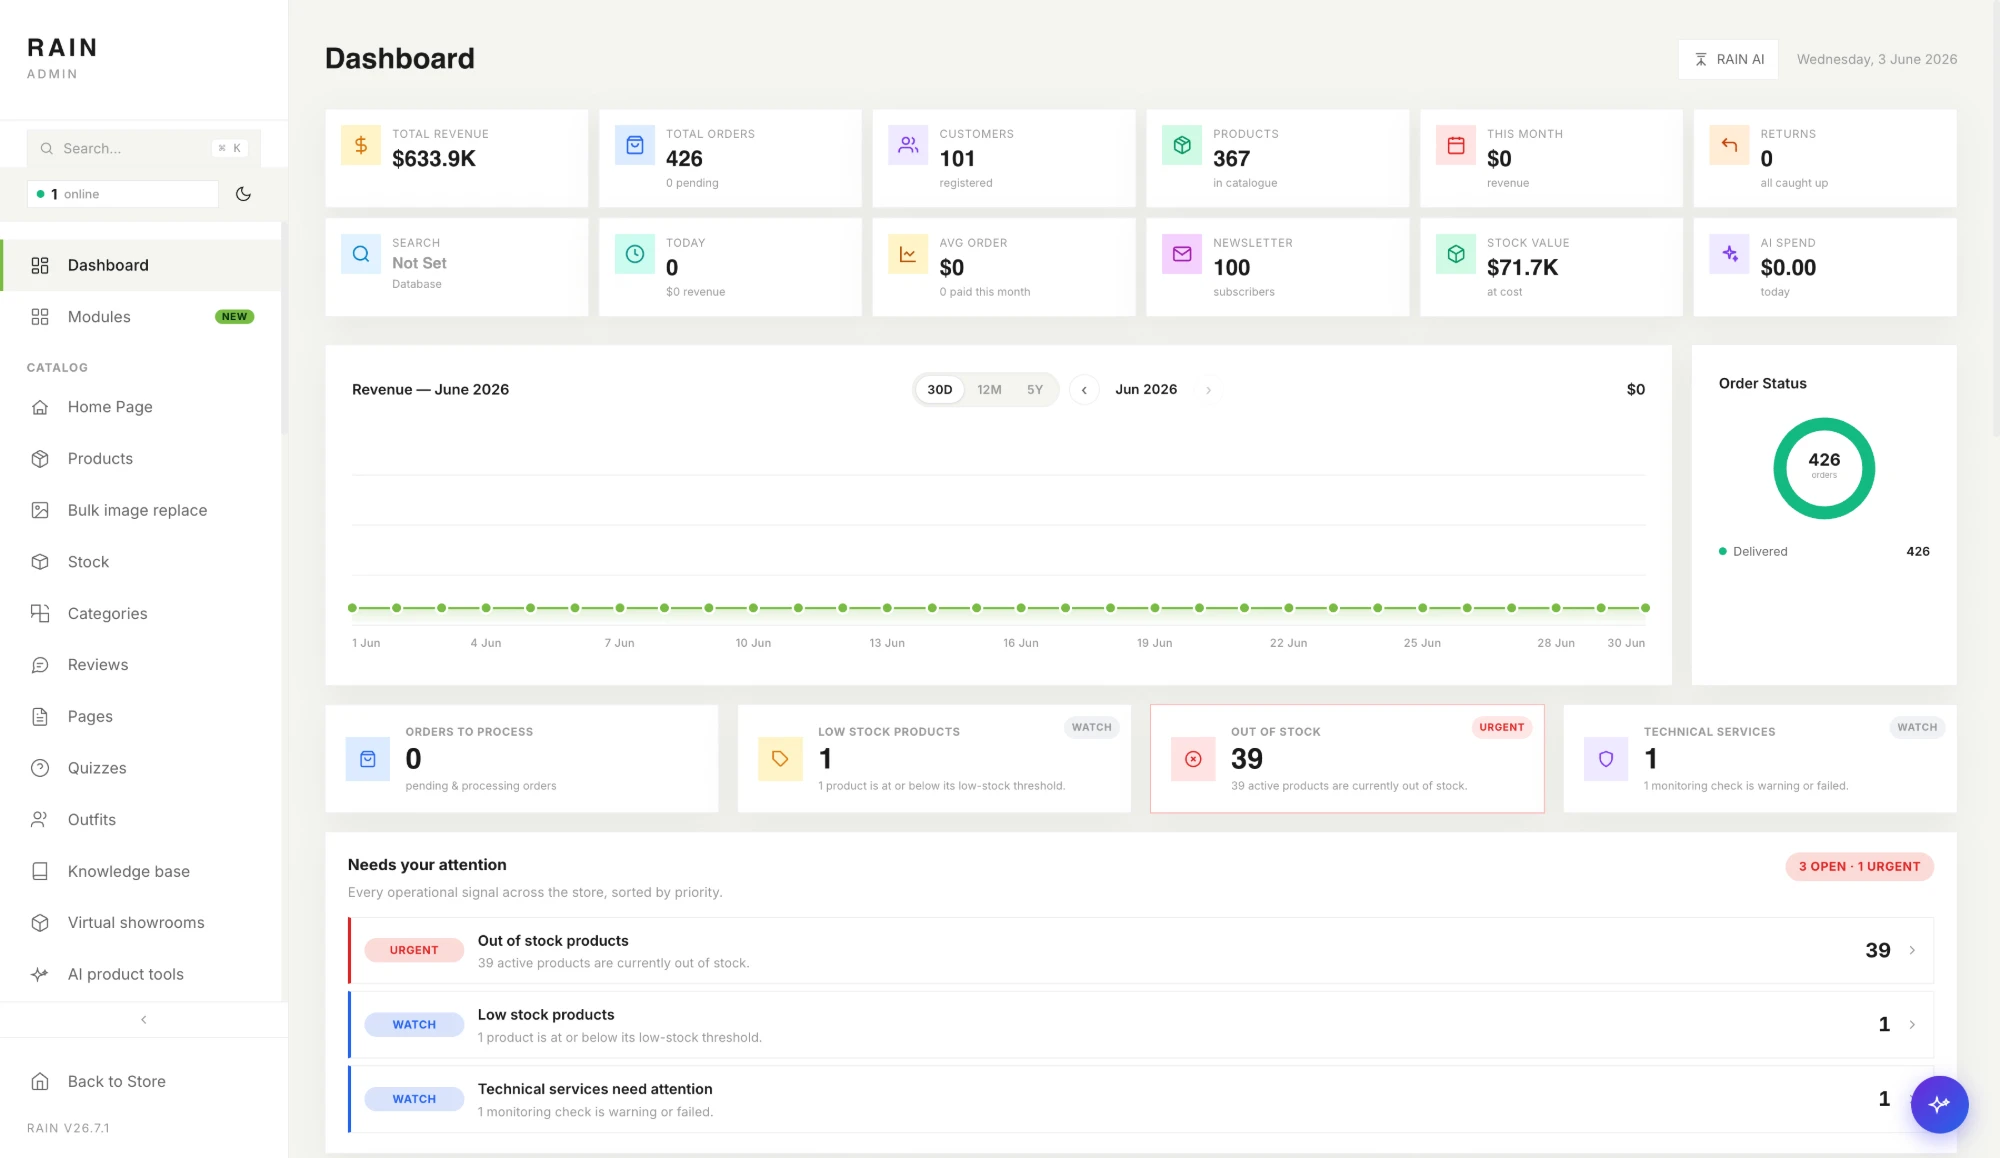Click the Technical Services shield icon

(x=1606, y=759)
